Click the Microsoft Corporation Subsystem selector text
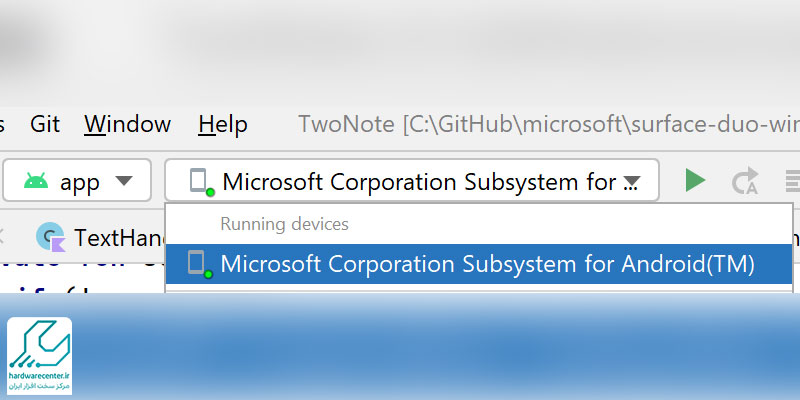The width and height of the screenshot is (800, 400). pos(419,181)
